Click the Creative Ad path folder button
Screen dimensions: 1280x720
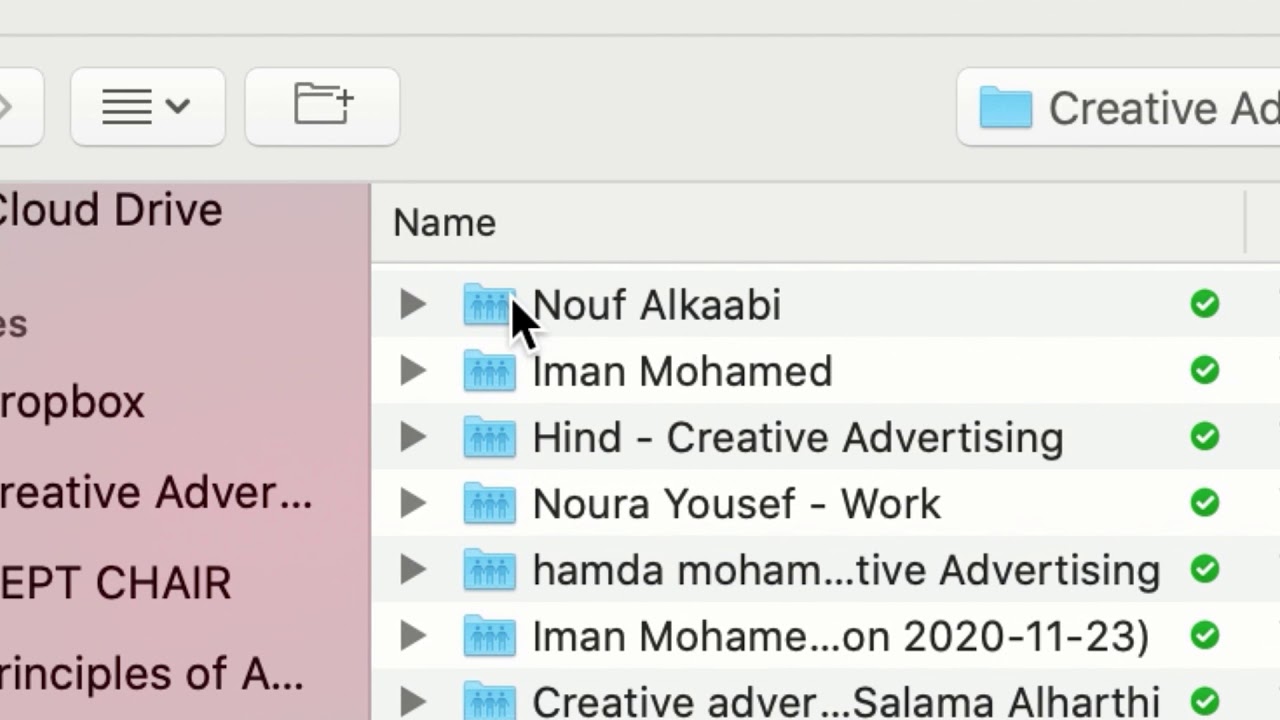point(1118,108)
